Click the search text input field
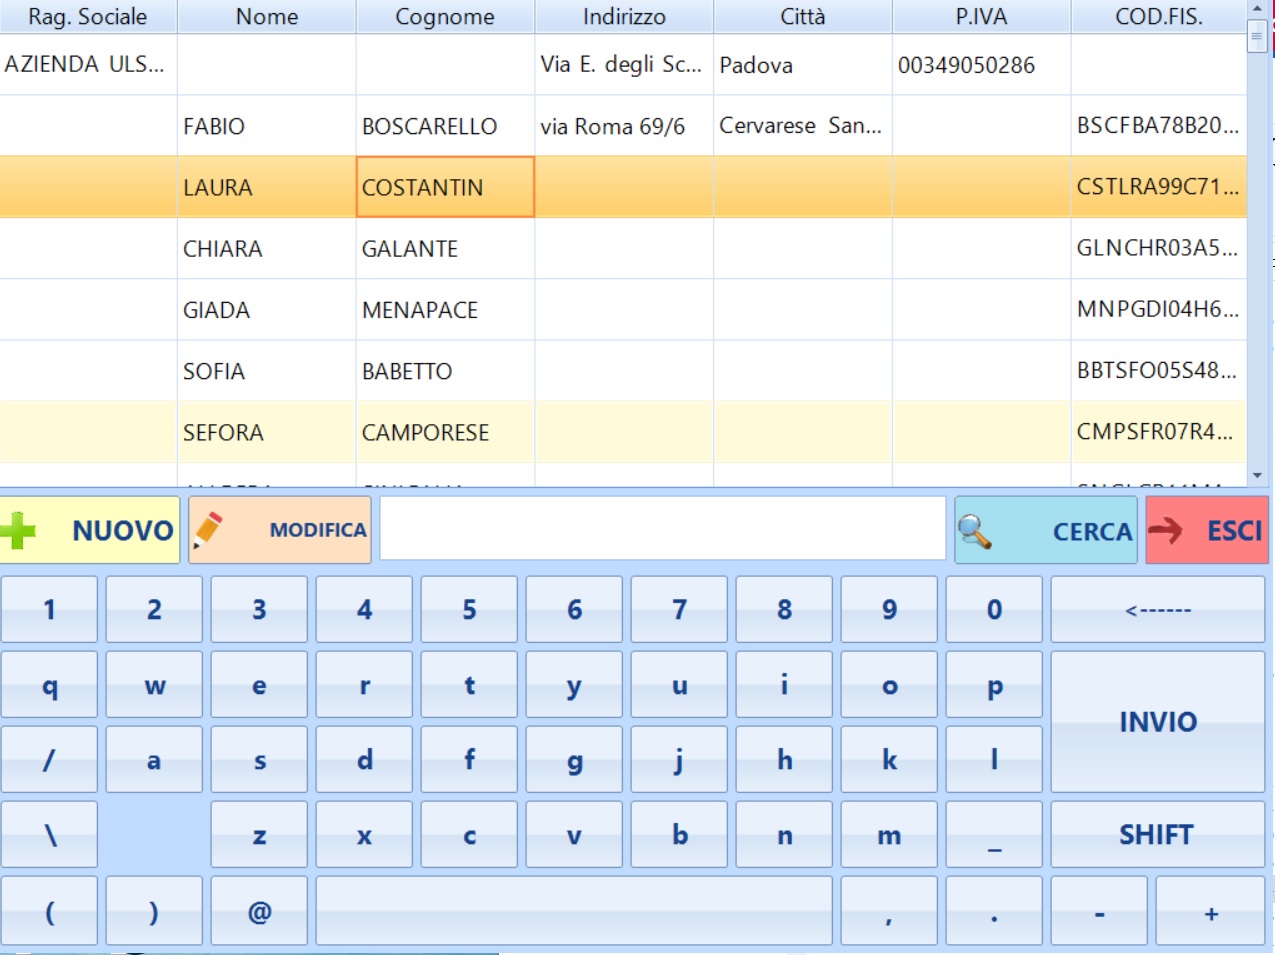 [662, 529]
